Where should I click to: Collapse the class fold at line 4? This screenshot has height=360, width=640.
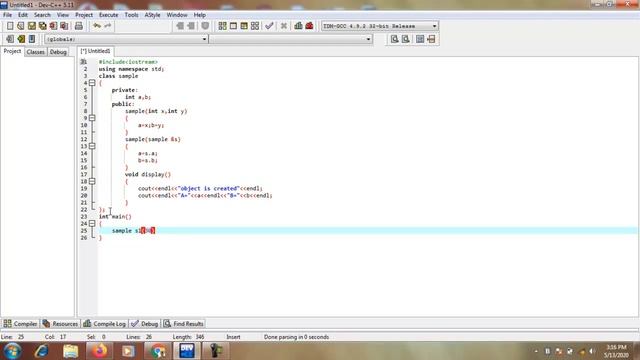coord(92,83)
